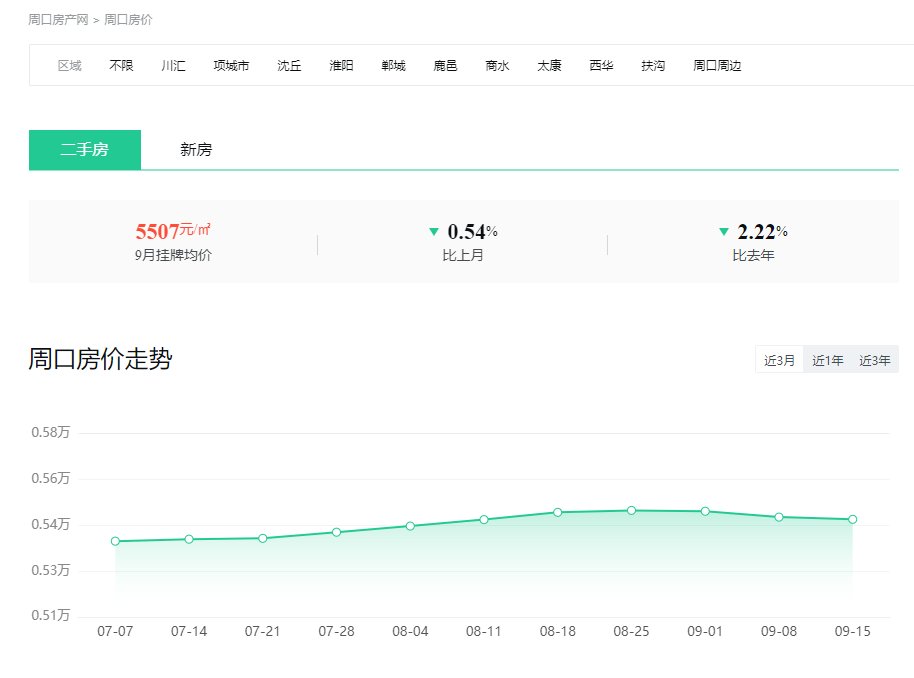Filter by 项城市 district
The image size is (914, 678).
(231, 65)
